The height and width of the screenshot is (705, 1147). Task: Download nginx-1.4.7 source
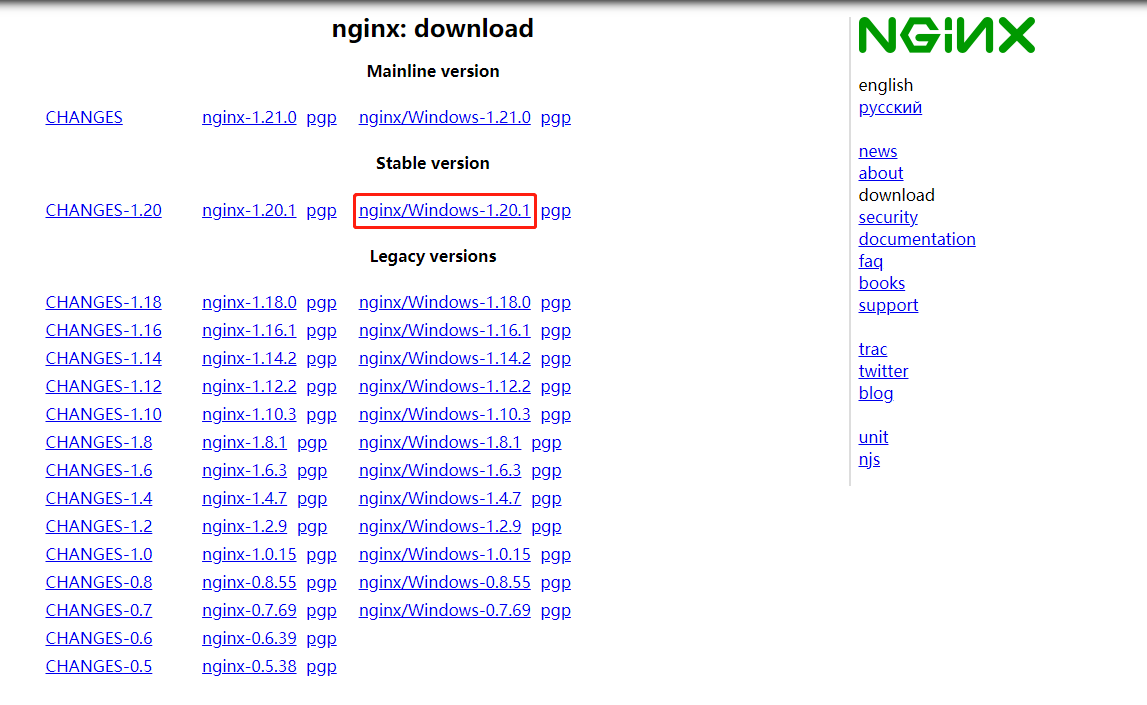coord(244,498)
